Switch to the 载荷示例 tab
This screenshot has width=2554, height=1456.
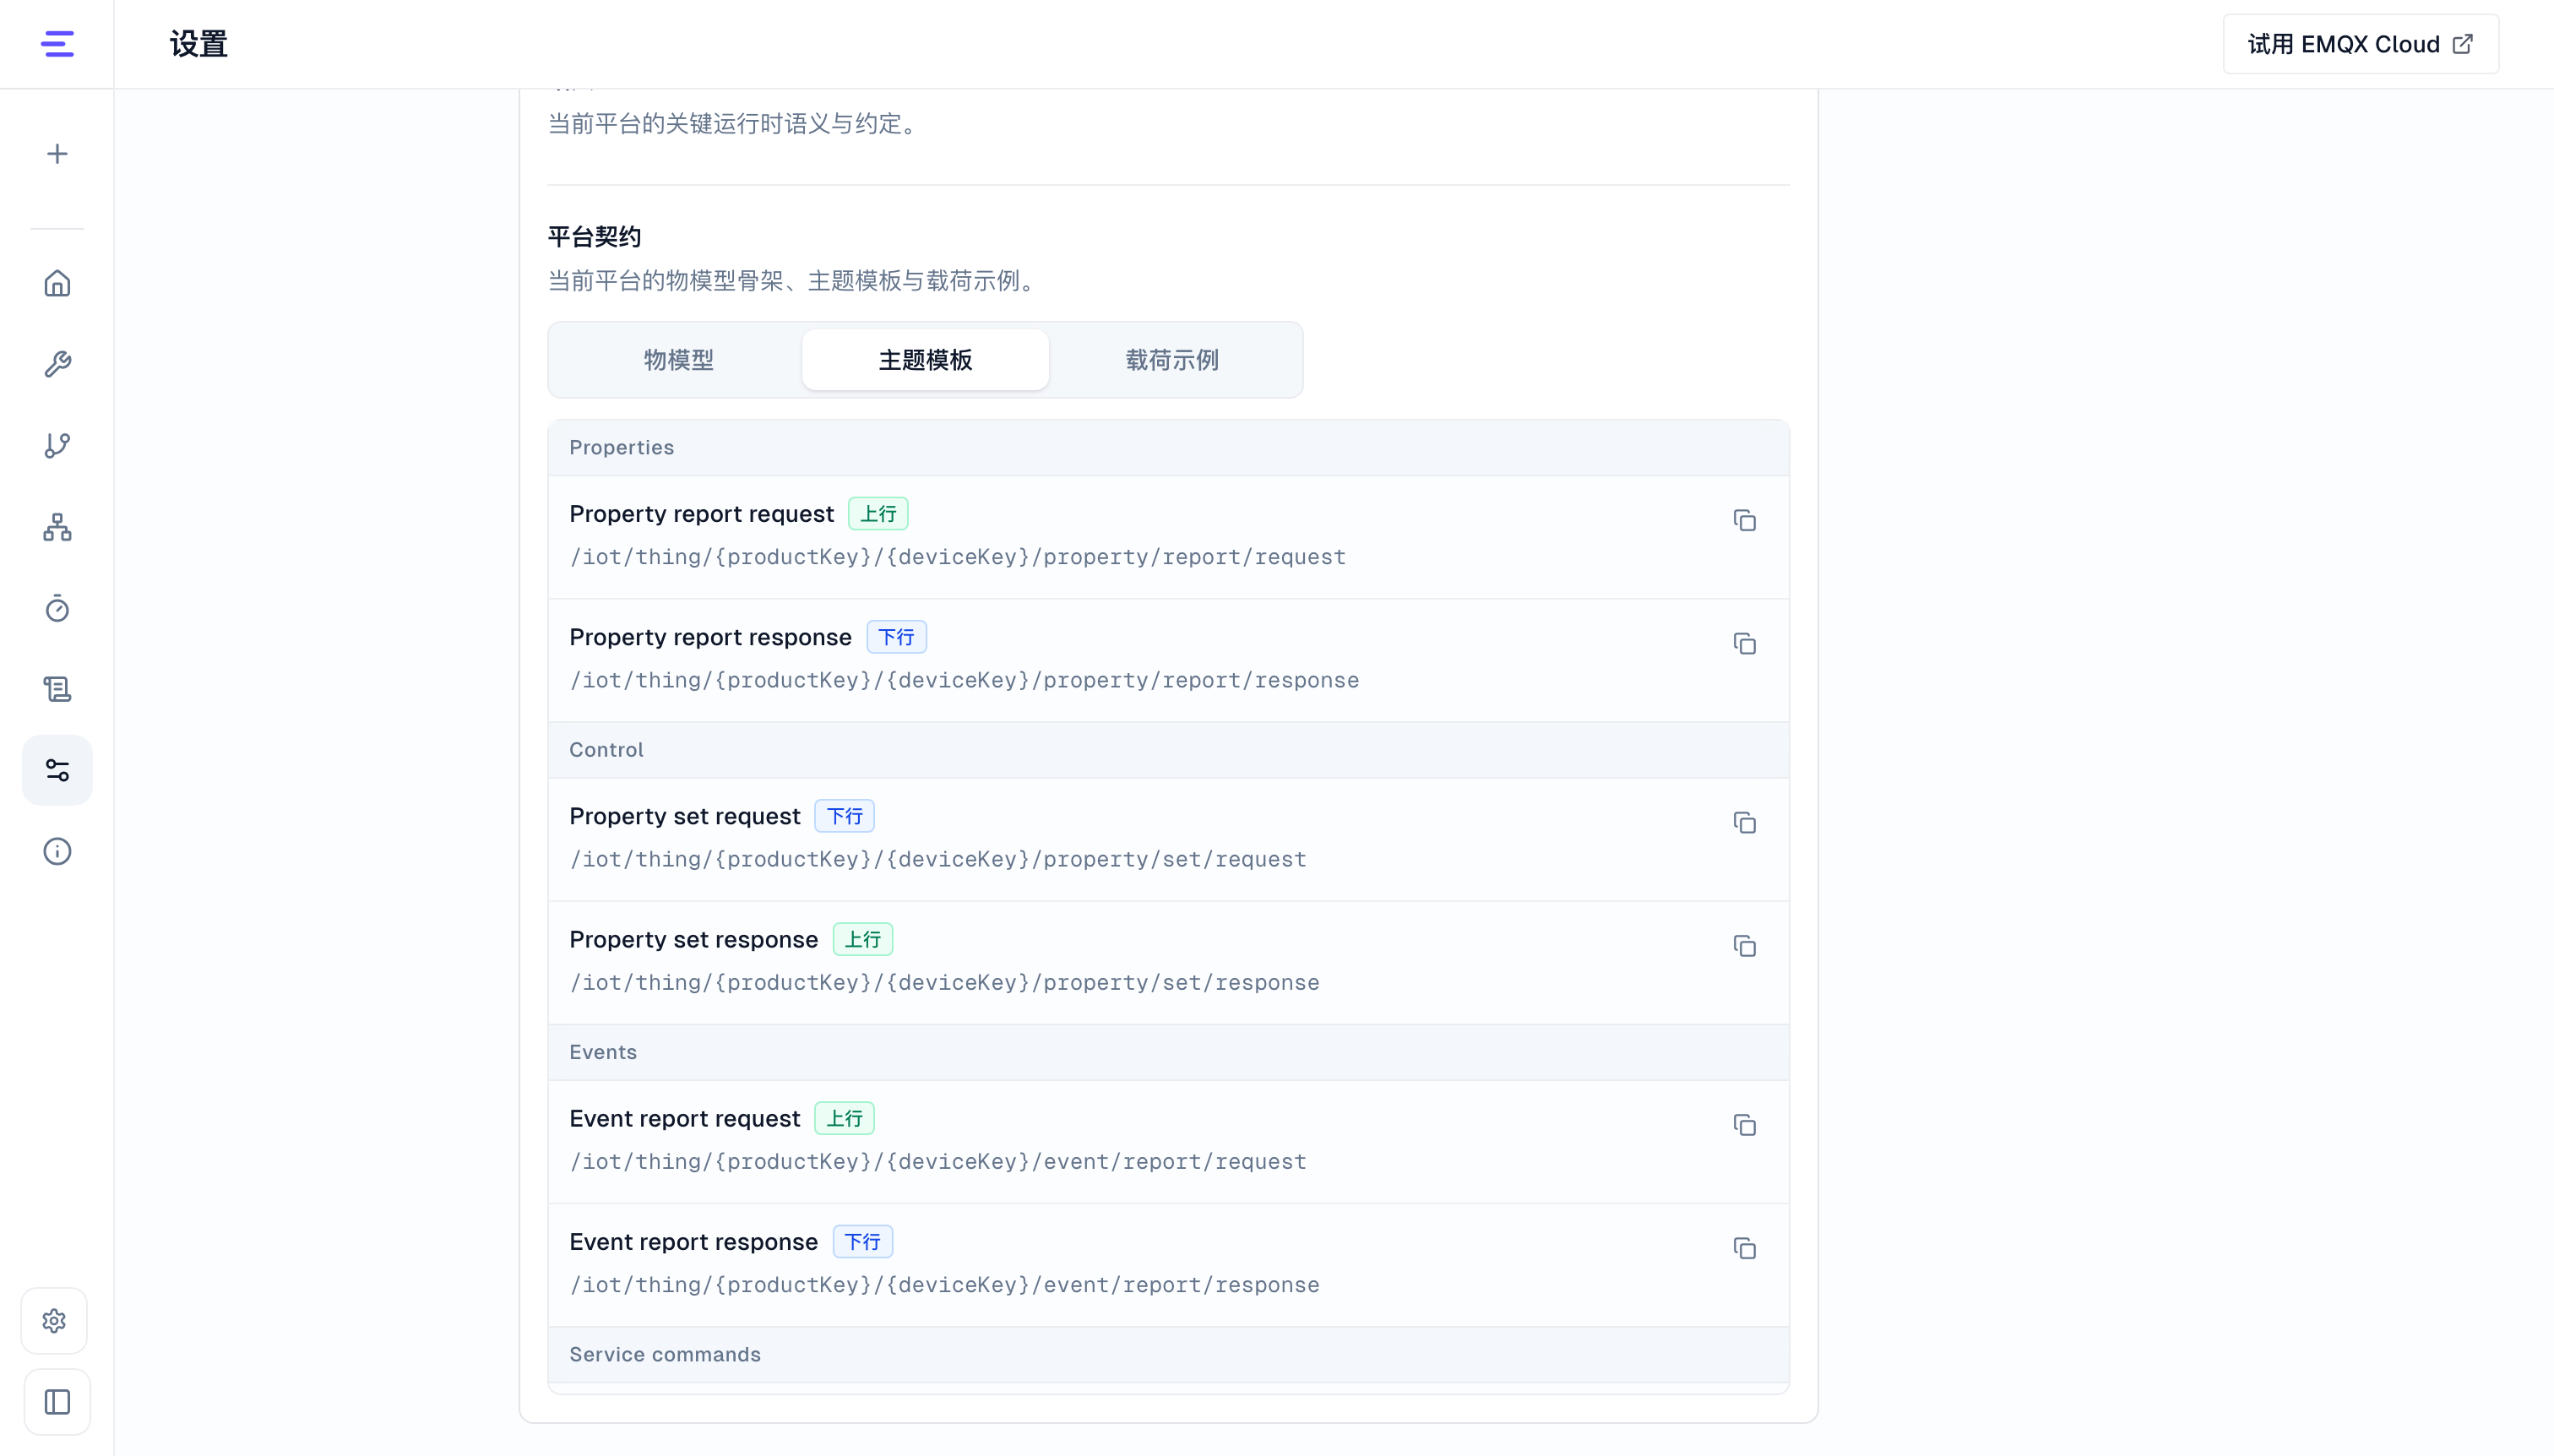coord(1172,360)
